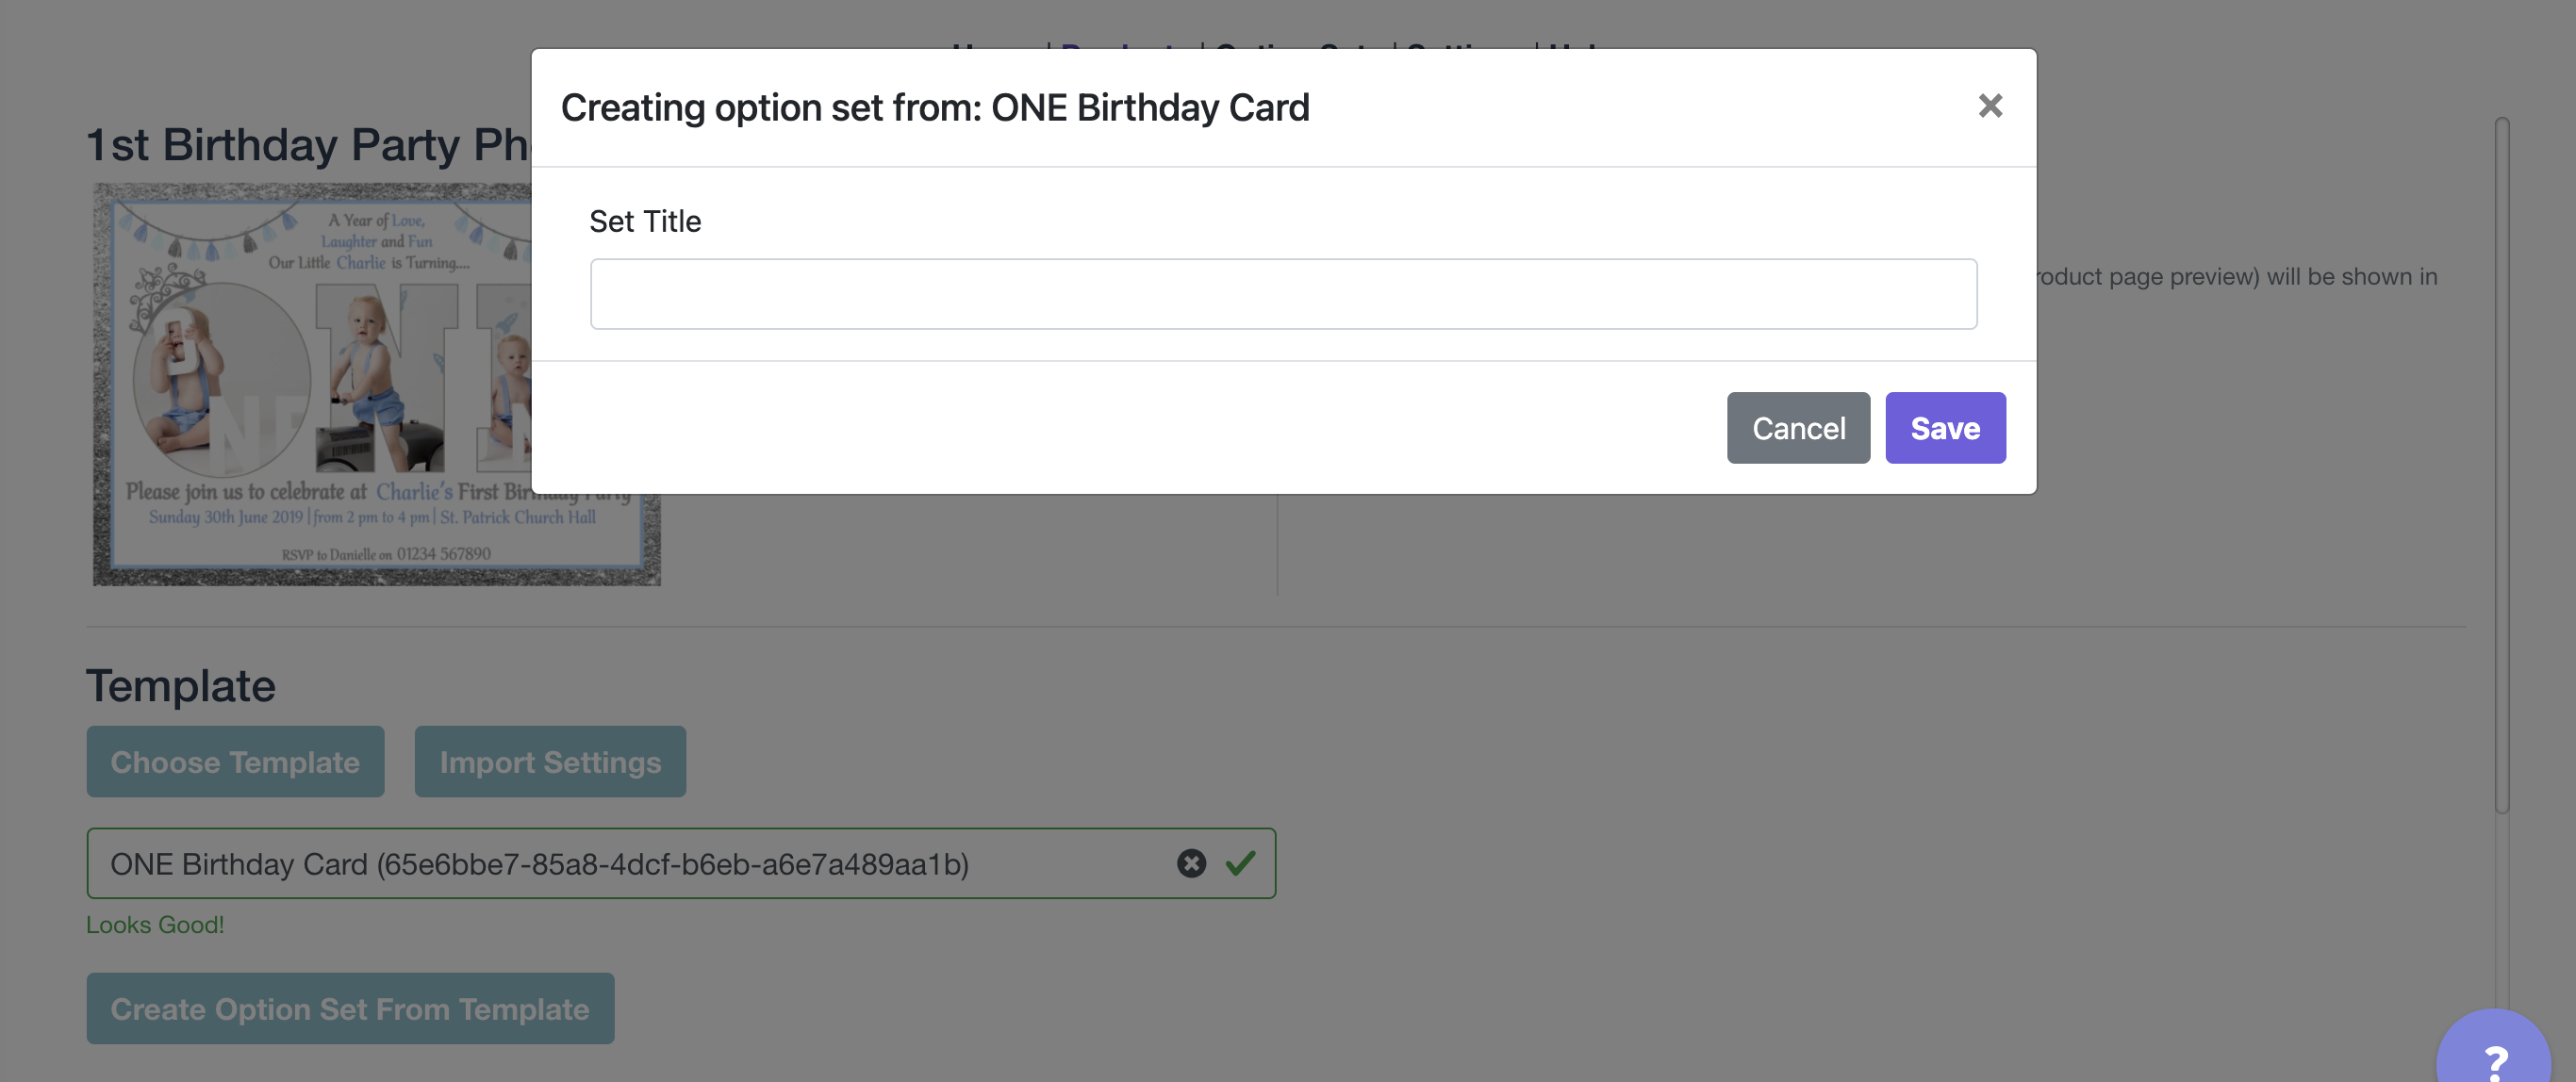The width and height of the screenshot is (2576, 1082).
Task: Click the green validation checkmark icon
Action: click(1240, 864)
